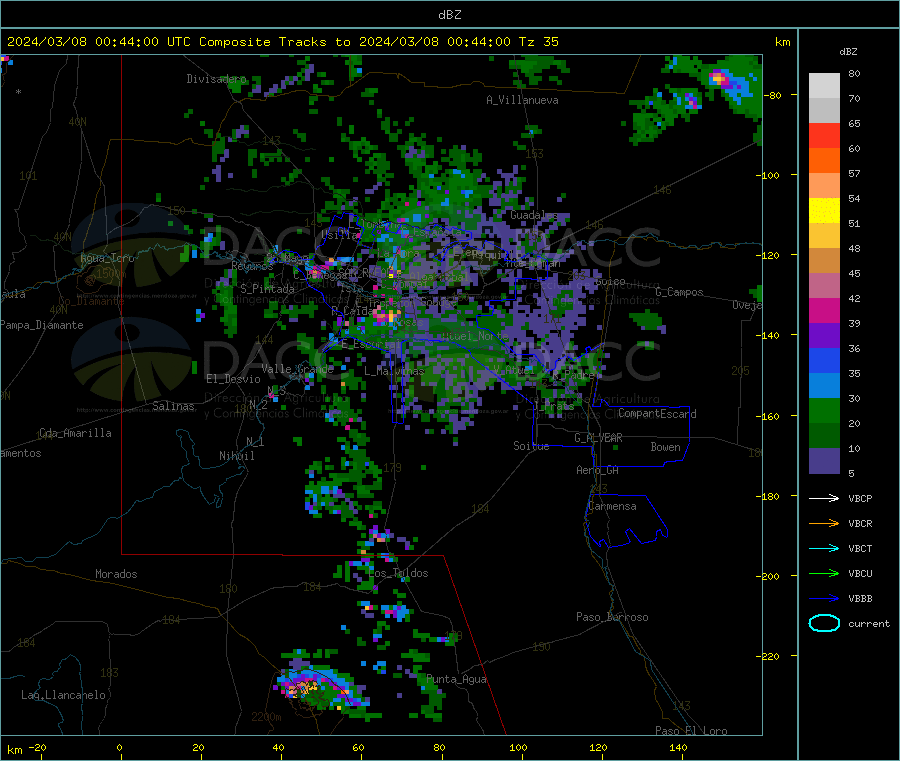Click the orange VBCR arrow legend icon
This screenshot has height=761, width=900.
pyautogui.click(x=824, y=523)
